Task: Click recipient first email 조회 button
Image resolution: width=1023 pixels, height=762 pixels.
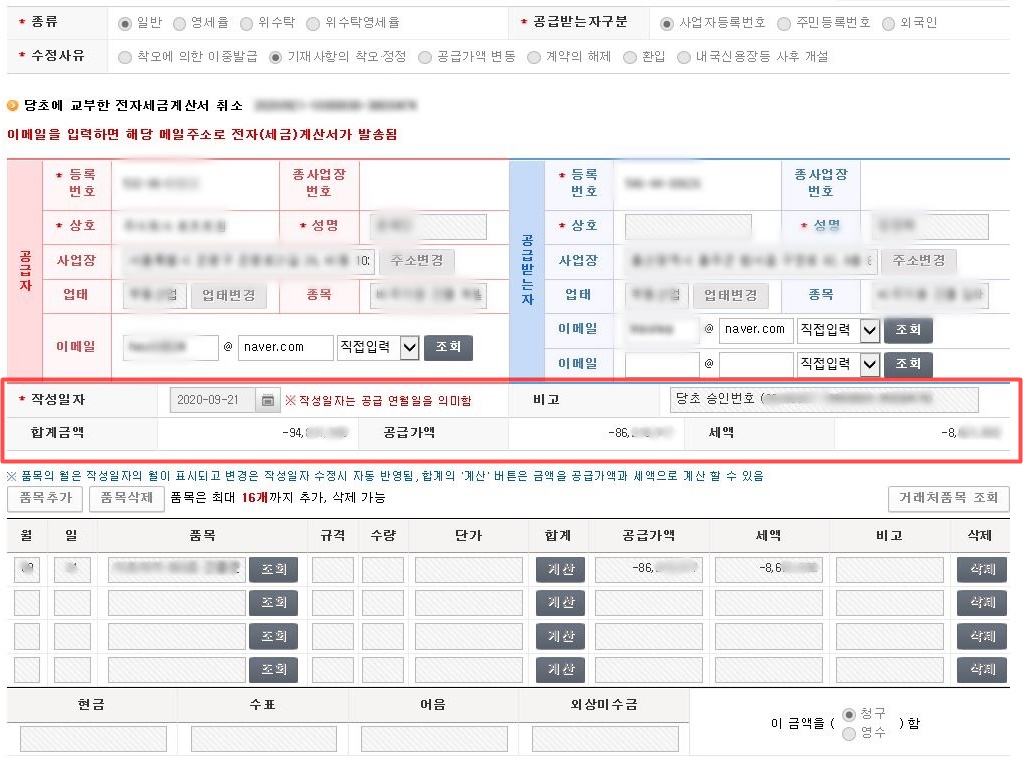Action: (908, 331)
